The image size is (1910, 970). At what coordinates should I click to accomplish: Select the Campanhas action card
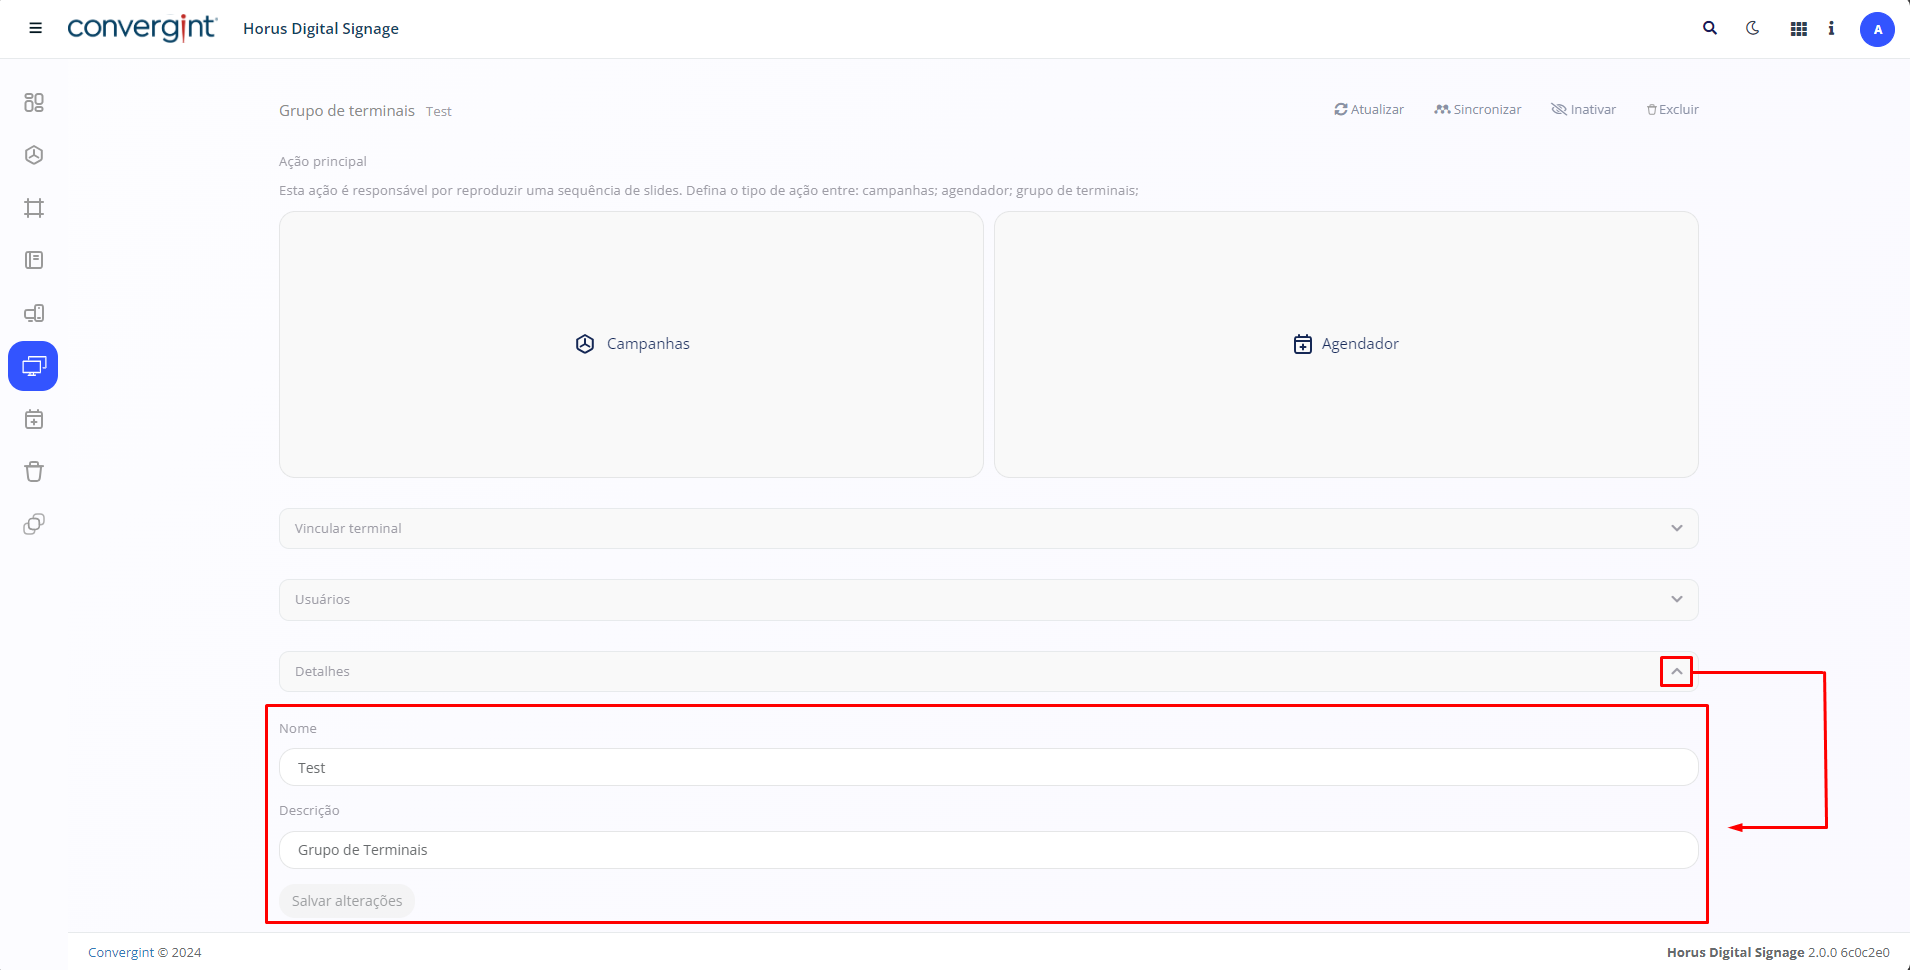pos(631,344)
